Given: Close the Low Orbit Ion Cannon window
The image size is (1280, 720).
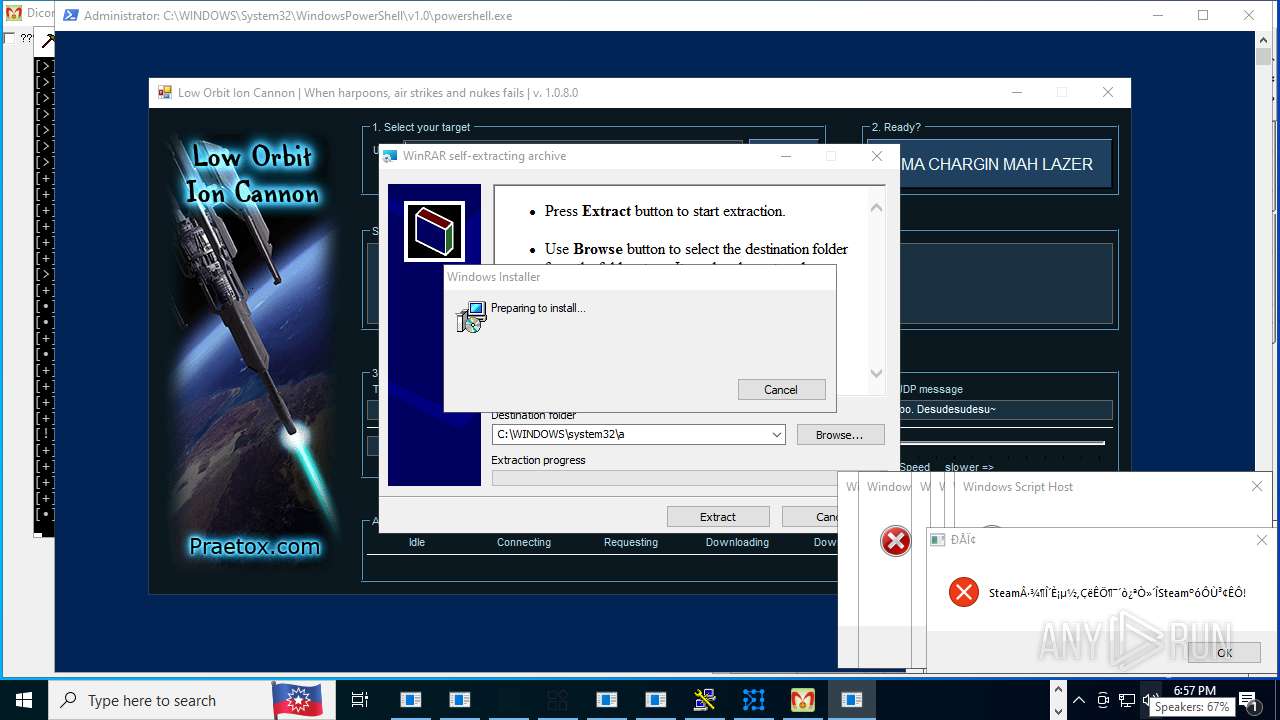Looking at the screenshot, I should point(1107,93).
